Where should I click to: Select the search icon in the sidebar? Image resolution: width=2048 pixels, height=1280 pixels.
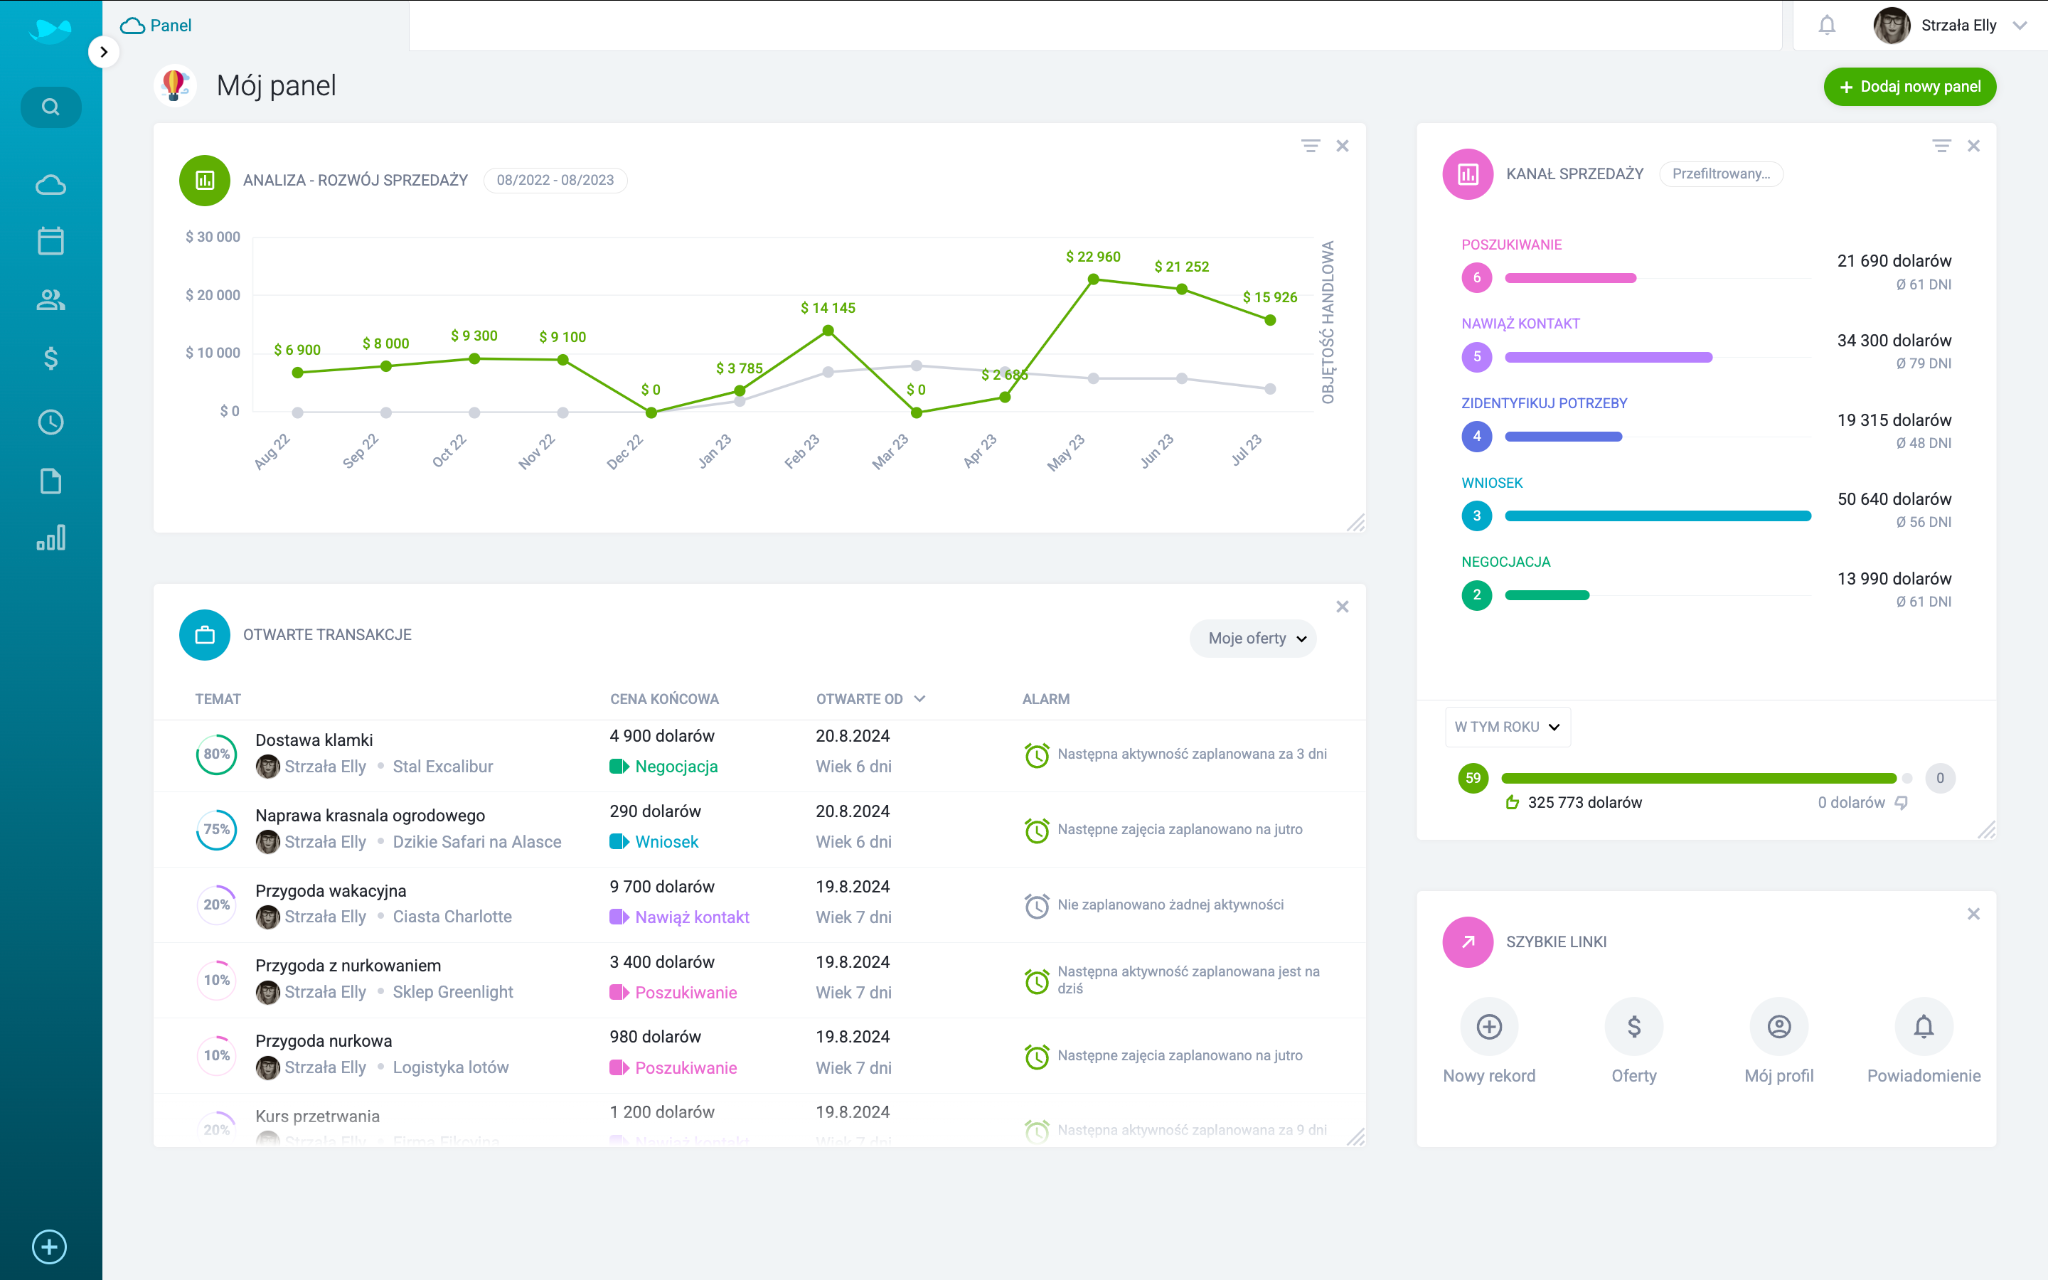(x=49, y=107)
